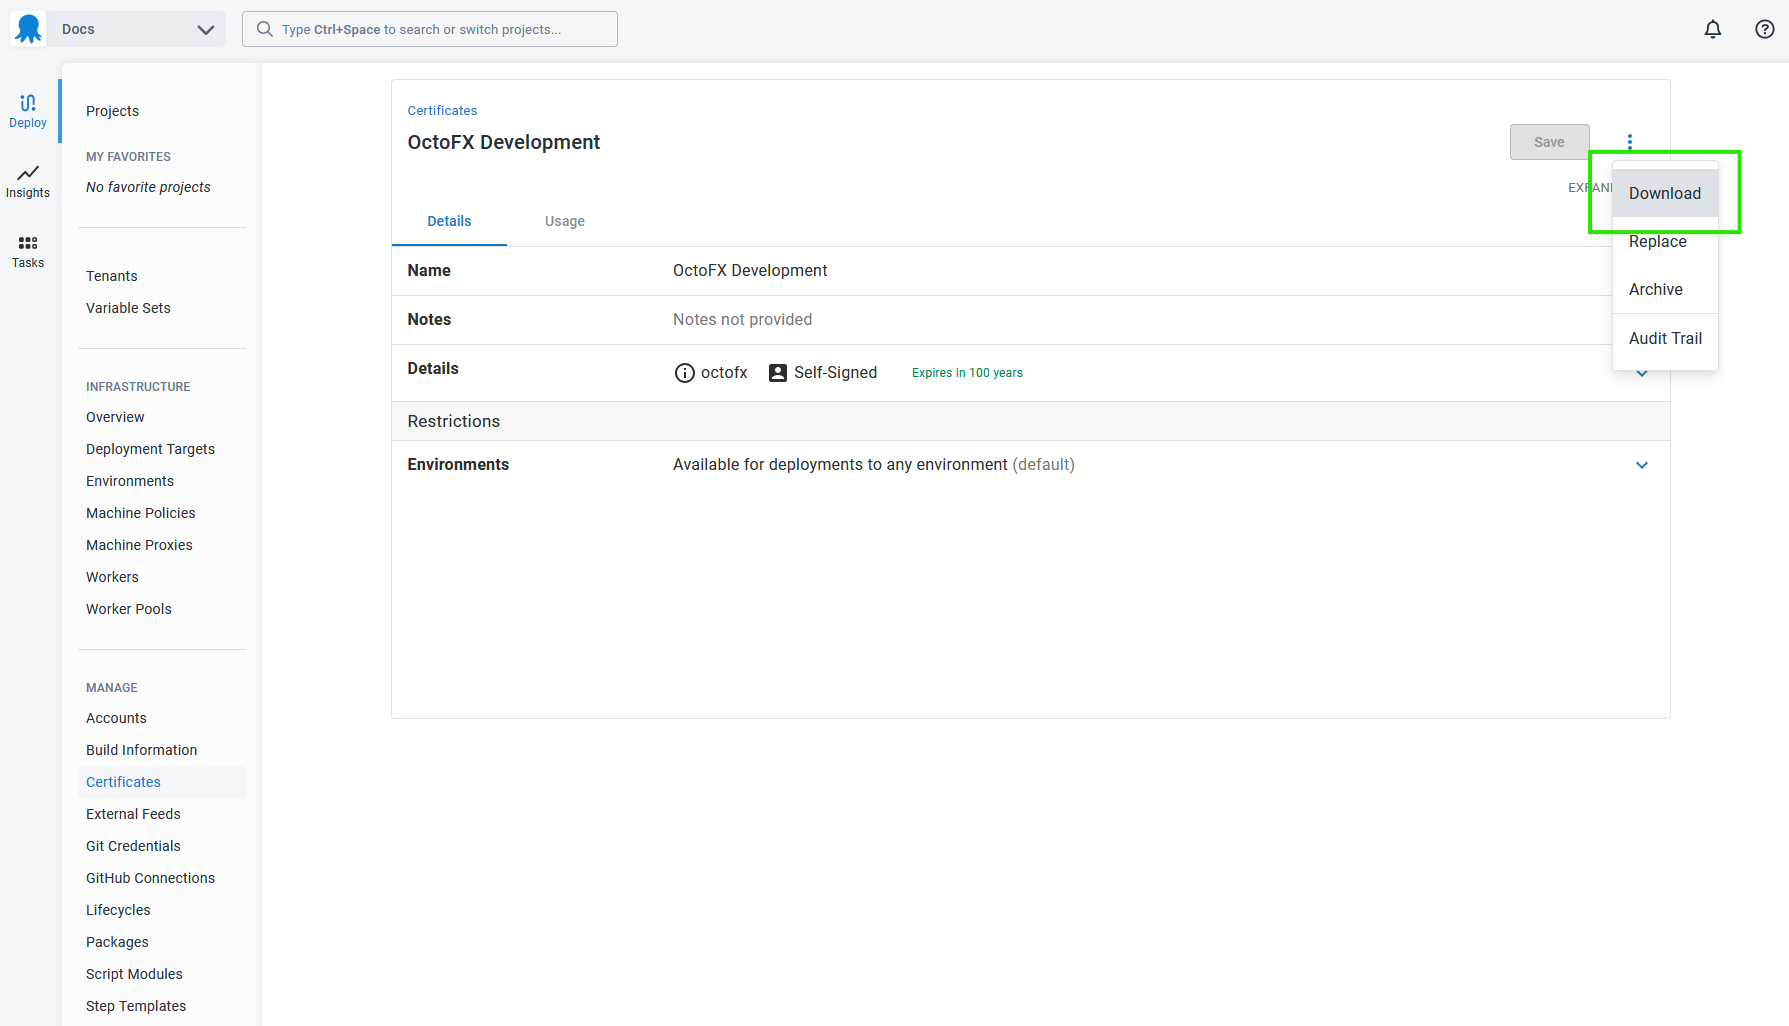Click the info icon beside octofx
The height and width of the screenshot is (1026, 1789).
(x=685, y=373)
